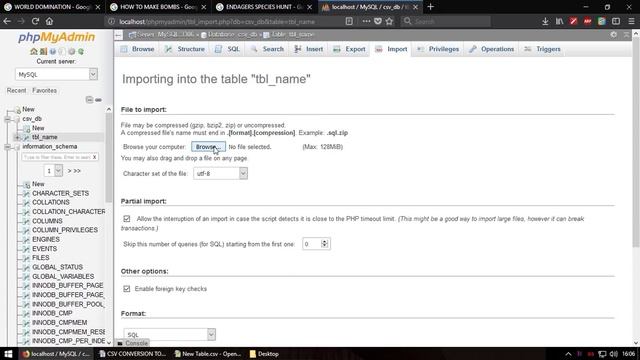This screenshot has width=640, height=360.
Task: Go back to previous page
Action: click(x=7, y=21)
